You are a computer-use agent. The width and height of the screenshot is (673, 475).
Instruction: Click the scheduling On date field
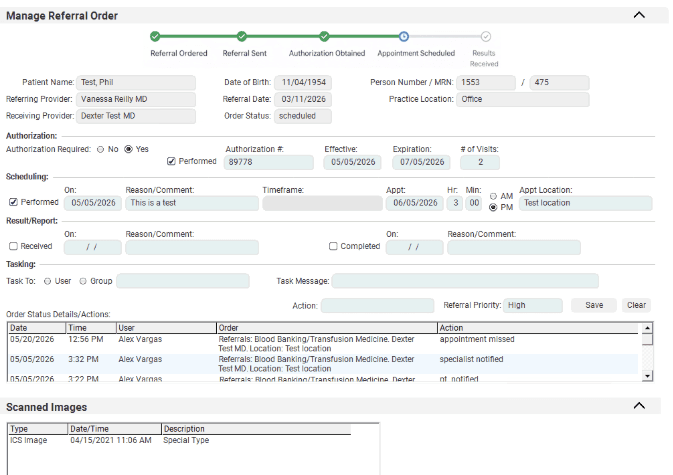click(93, 203)
